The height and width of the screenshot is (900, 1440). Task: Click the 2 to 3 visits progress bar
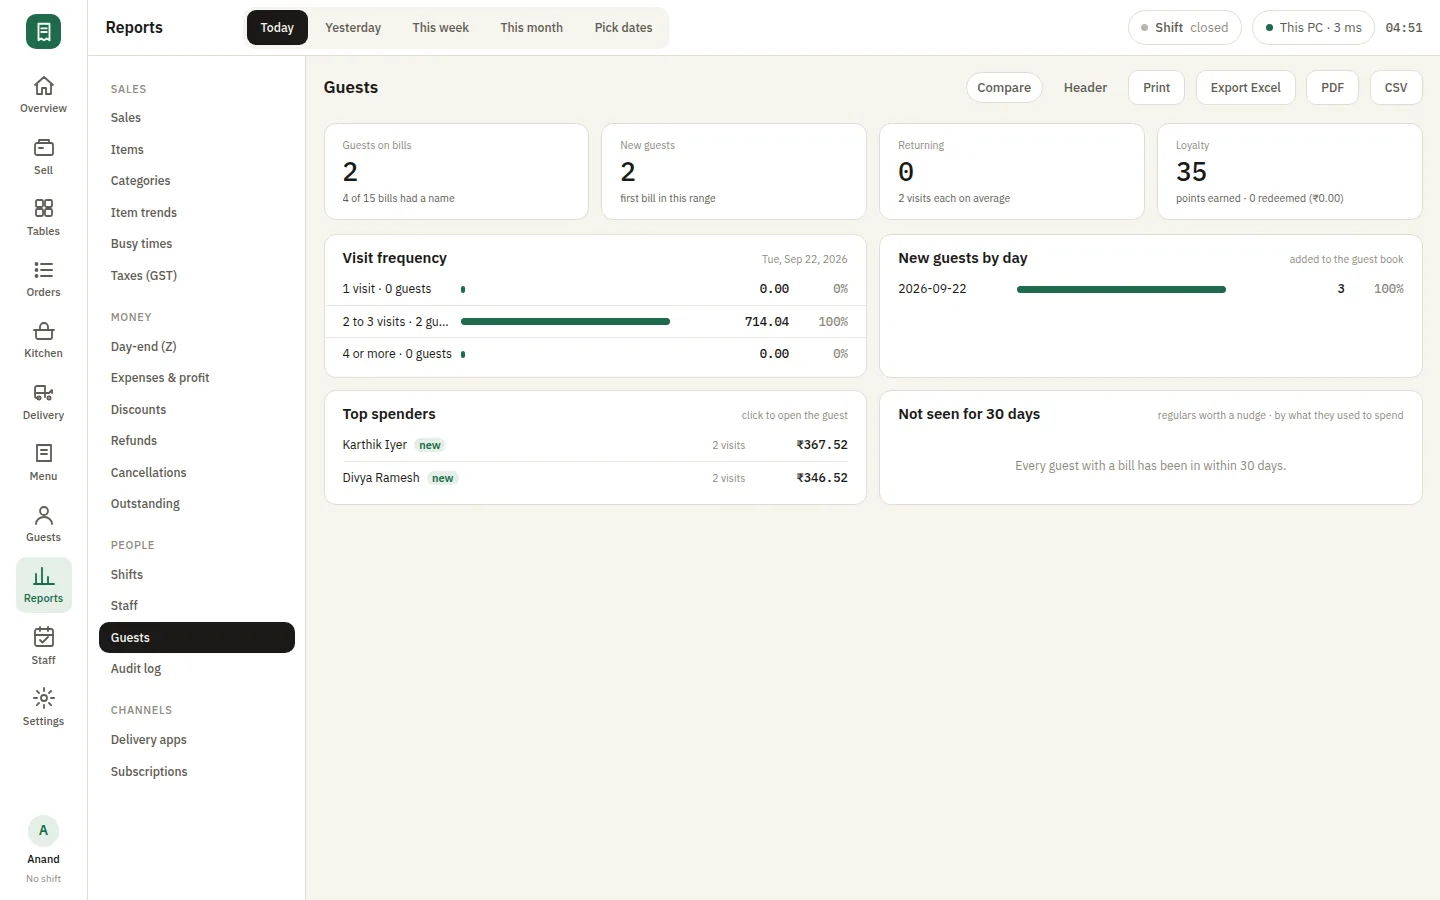point(565,322)
